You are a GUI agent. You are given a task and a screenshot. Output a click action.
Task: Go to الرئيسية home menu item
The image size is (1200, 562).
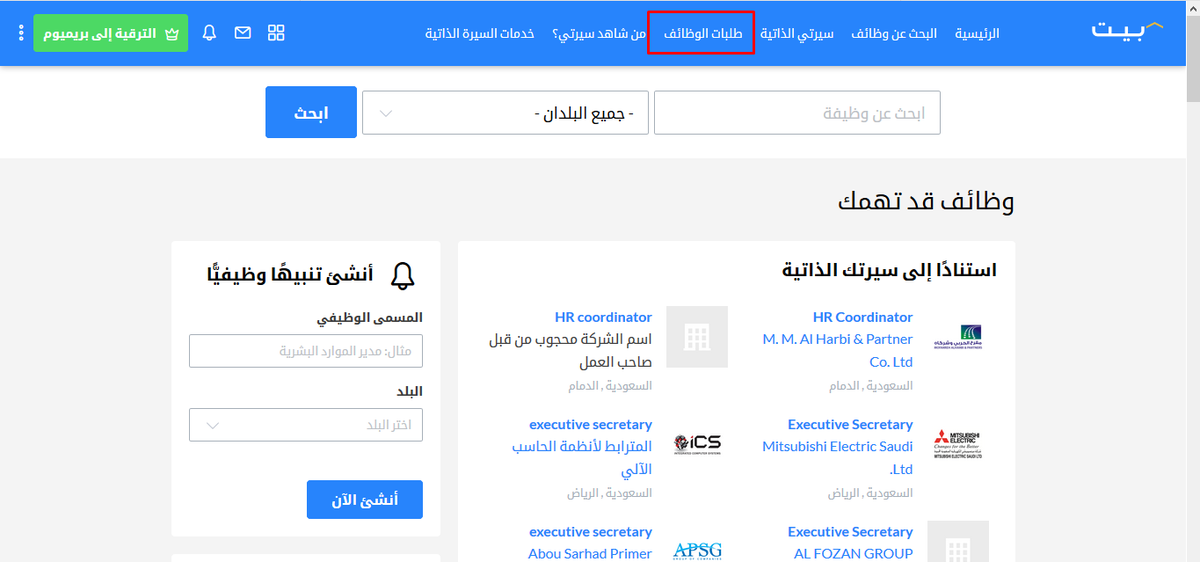977,33
